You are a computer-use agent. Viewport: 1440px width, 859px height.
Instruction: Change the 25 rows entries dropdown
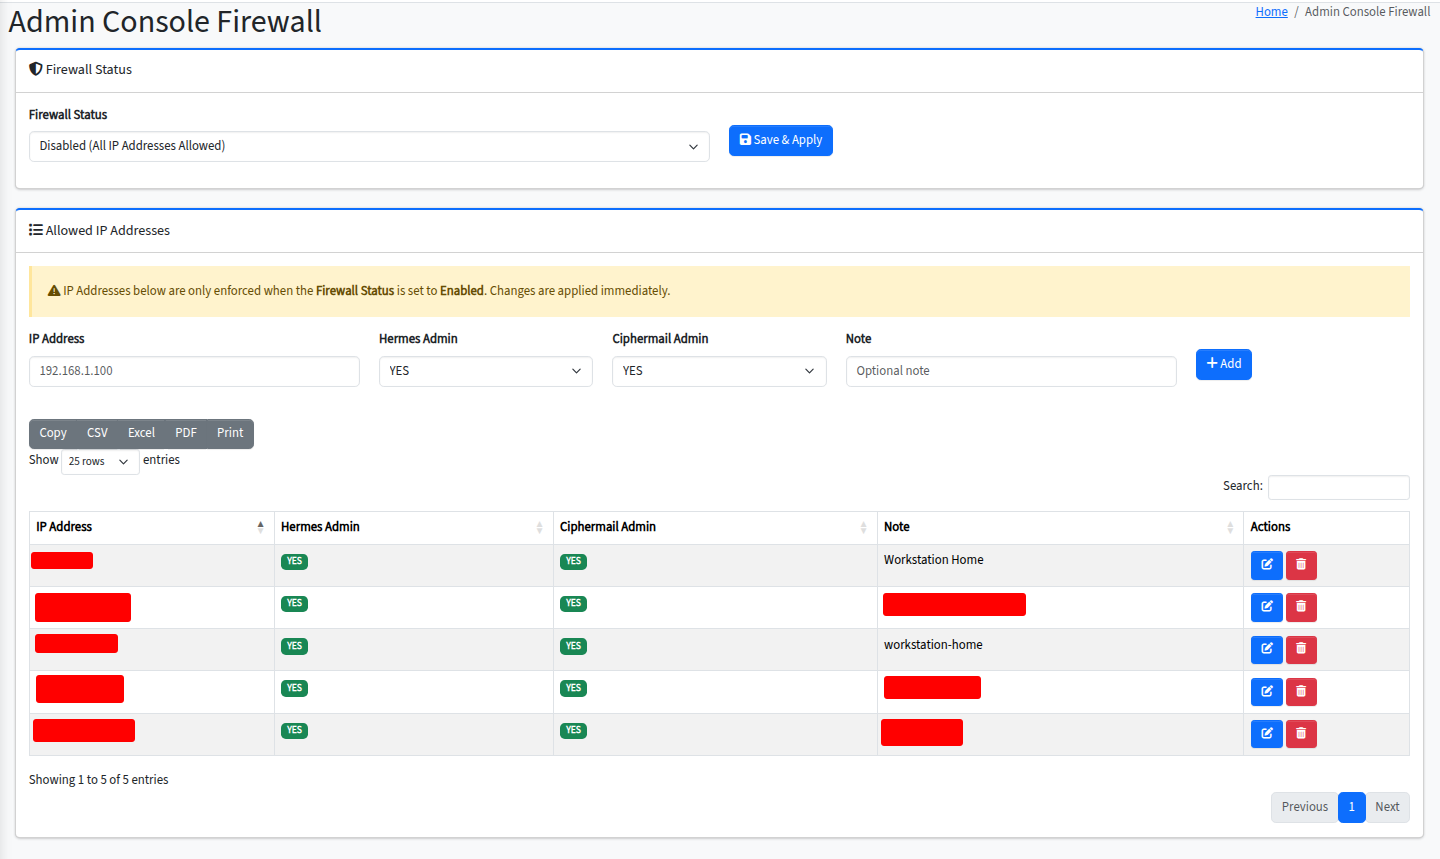100,461
